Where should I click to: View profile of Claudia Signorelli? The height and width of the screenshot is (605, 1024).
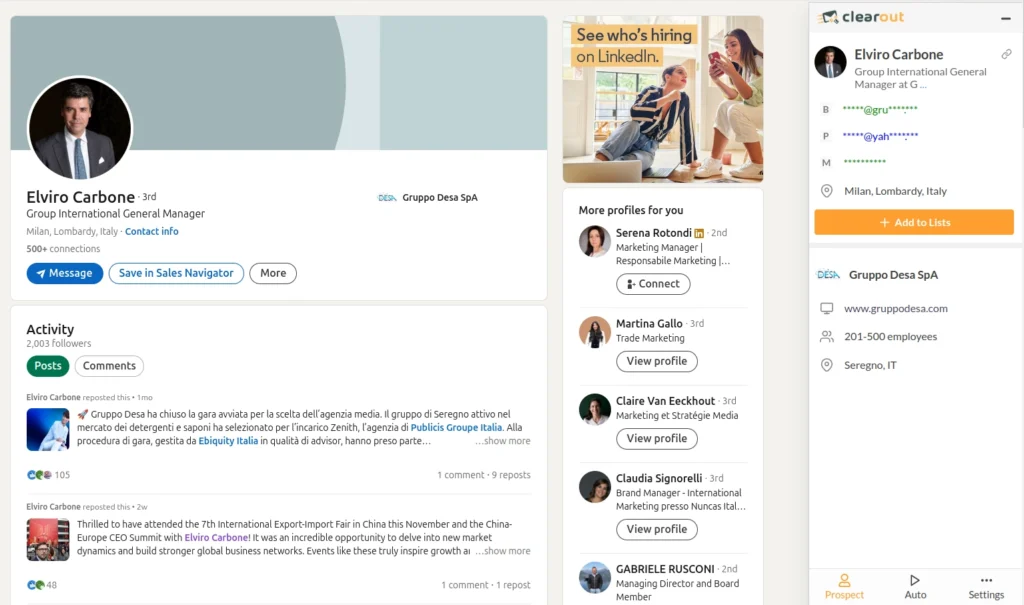point(656,529)
